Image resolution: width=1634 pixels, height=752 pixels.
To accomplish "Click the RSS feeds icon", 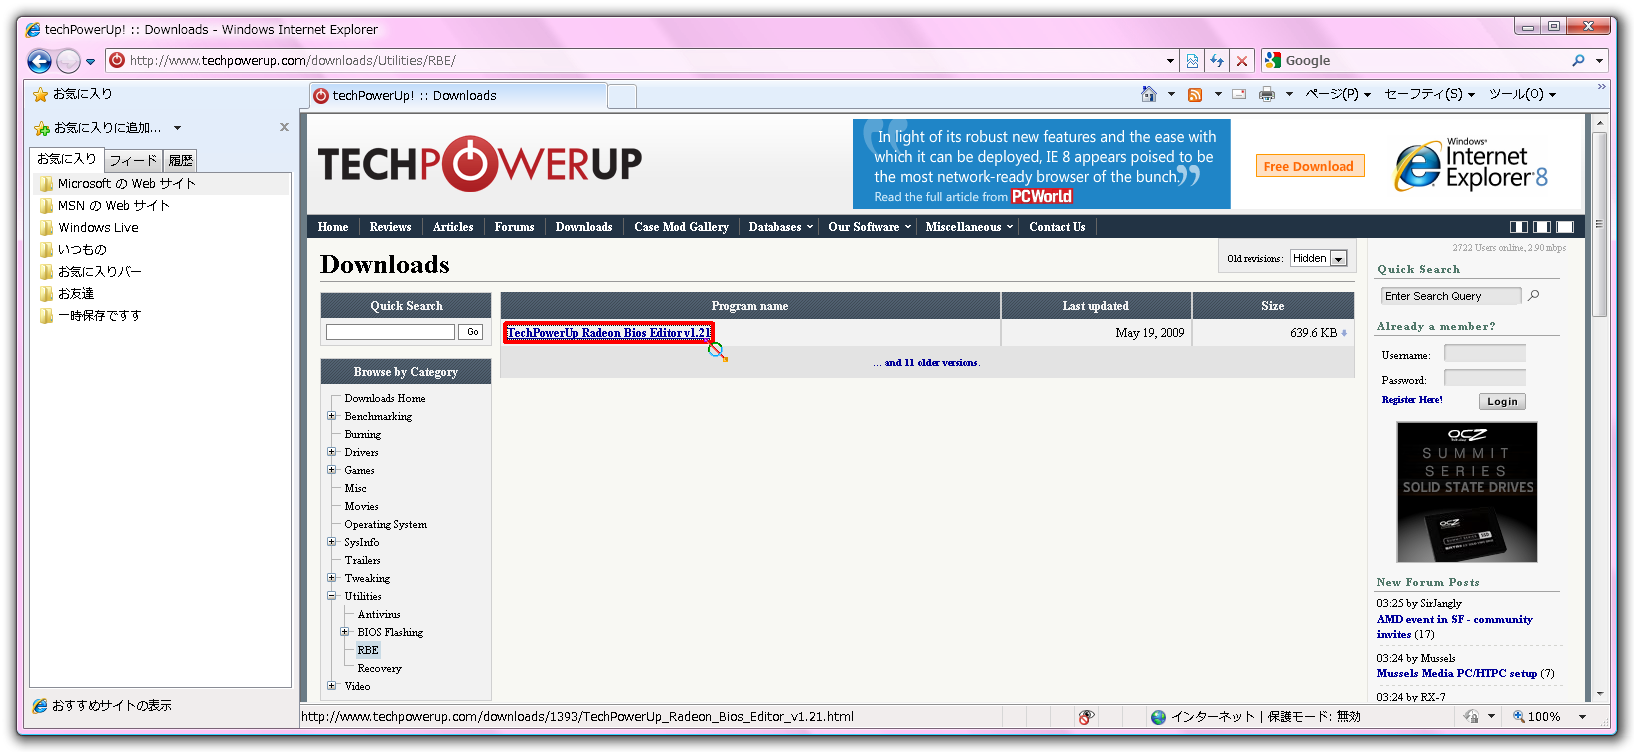I will [x=1195, y=94].
